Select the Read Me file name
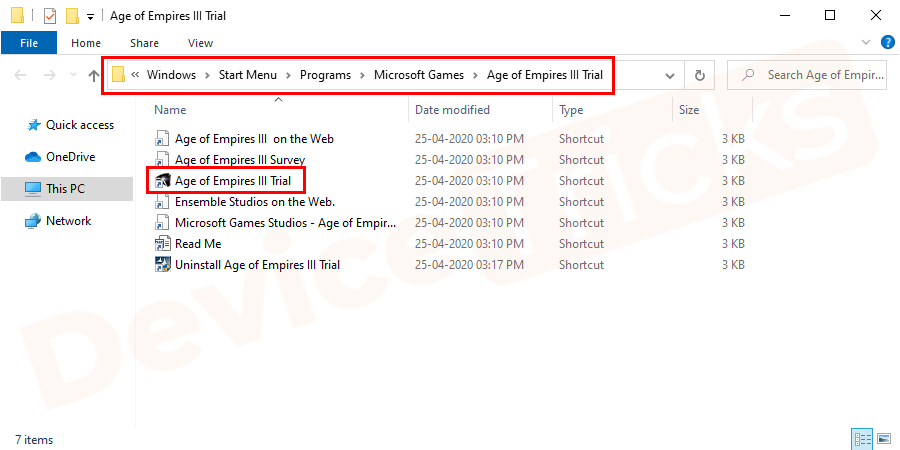The height and width of the screenshot is (450, 900). pyautogui.click(x=198, y=244)
